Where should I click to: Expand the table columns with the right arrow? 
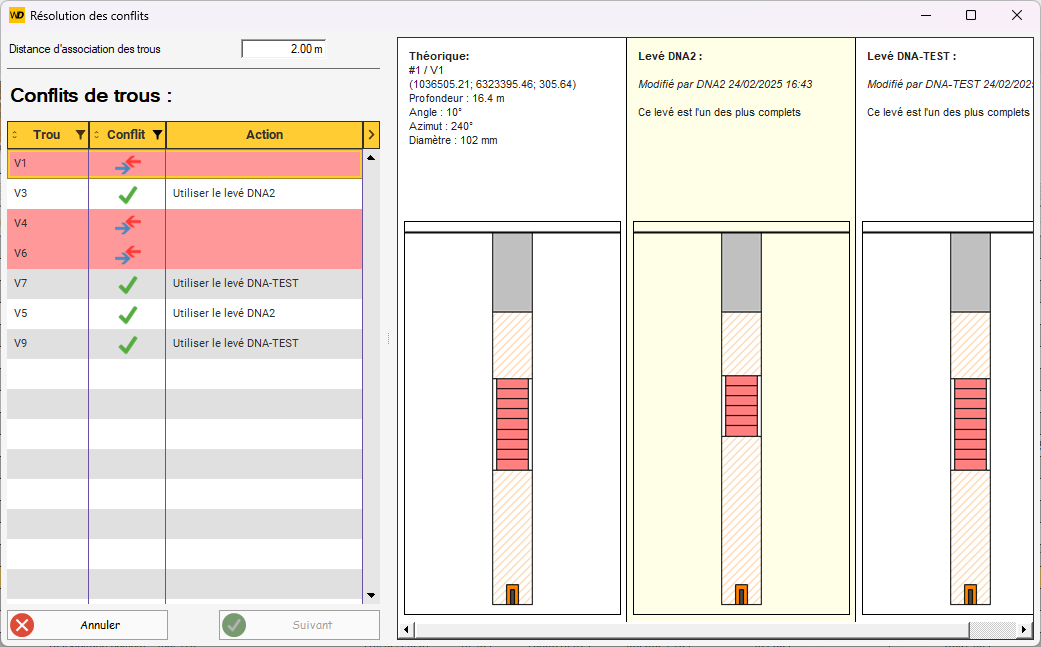371,135
